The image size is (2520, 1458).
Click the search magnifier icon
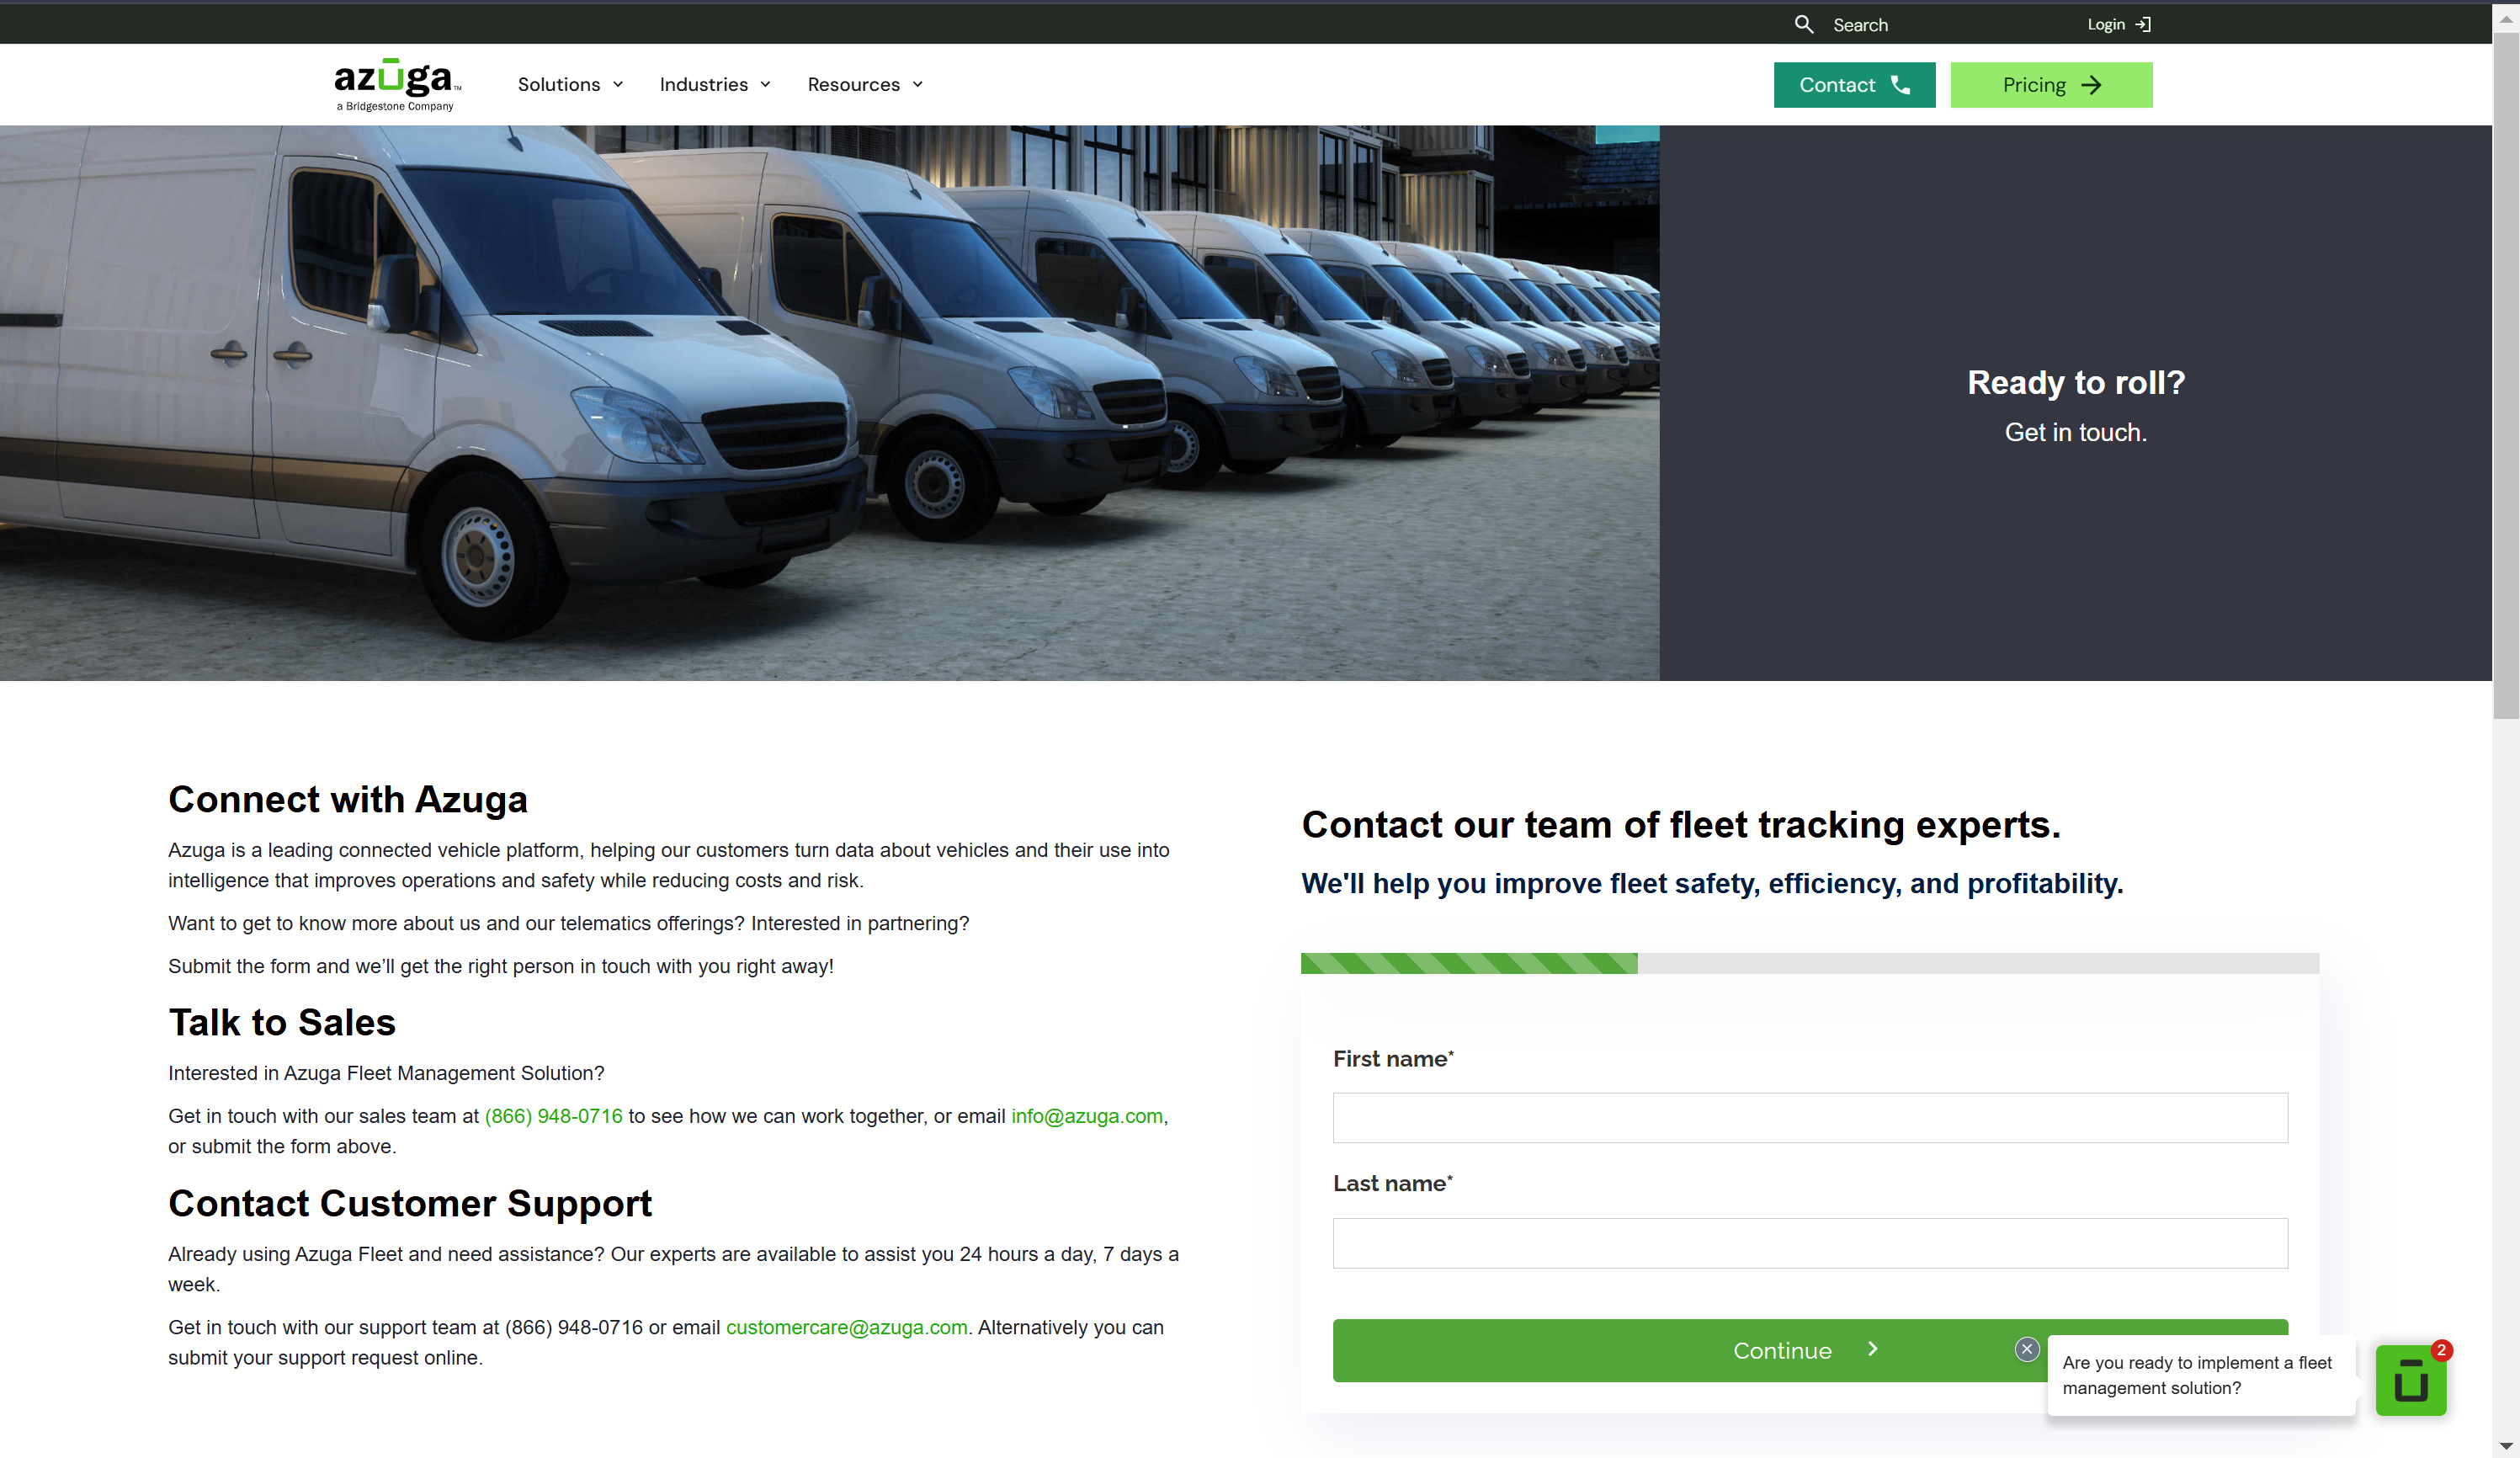(x=1803, y=24)
